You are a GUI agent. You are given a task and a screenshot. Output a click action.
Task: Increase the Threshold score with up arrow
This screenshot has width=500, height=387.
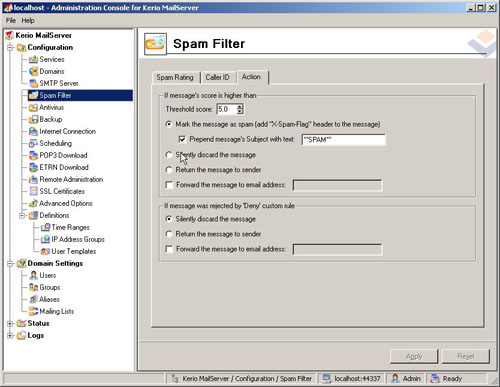[240, 107]
